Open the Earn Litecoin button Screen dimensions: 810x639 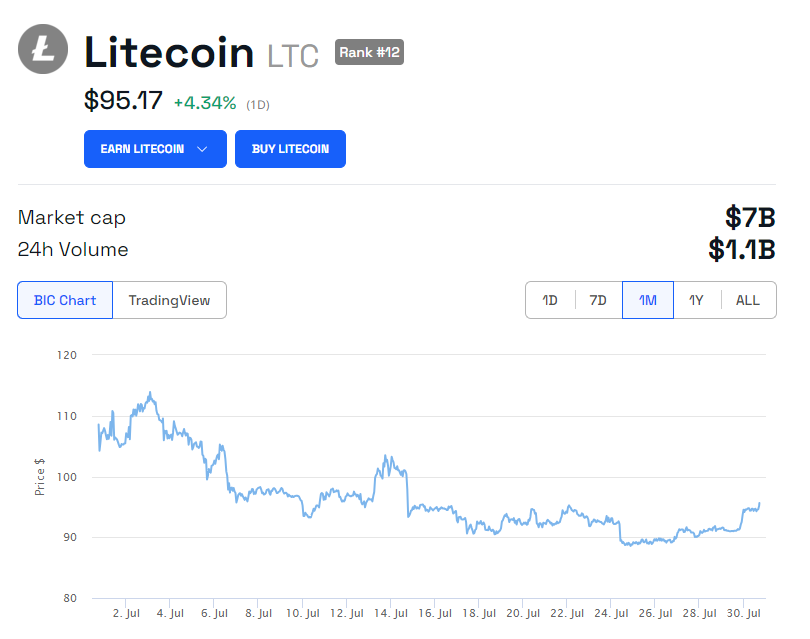pos(155,149)
